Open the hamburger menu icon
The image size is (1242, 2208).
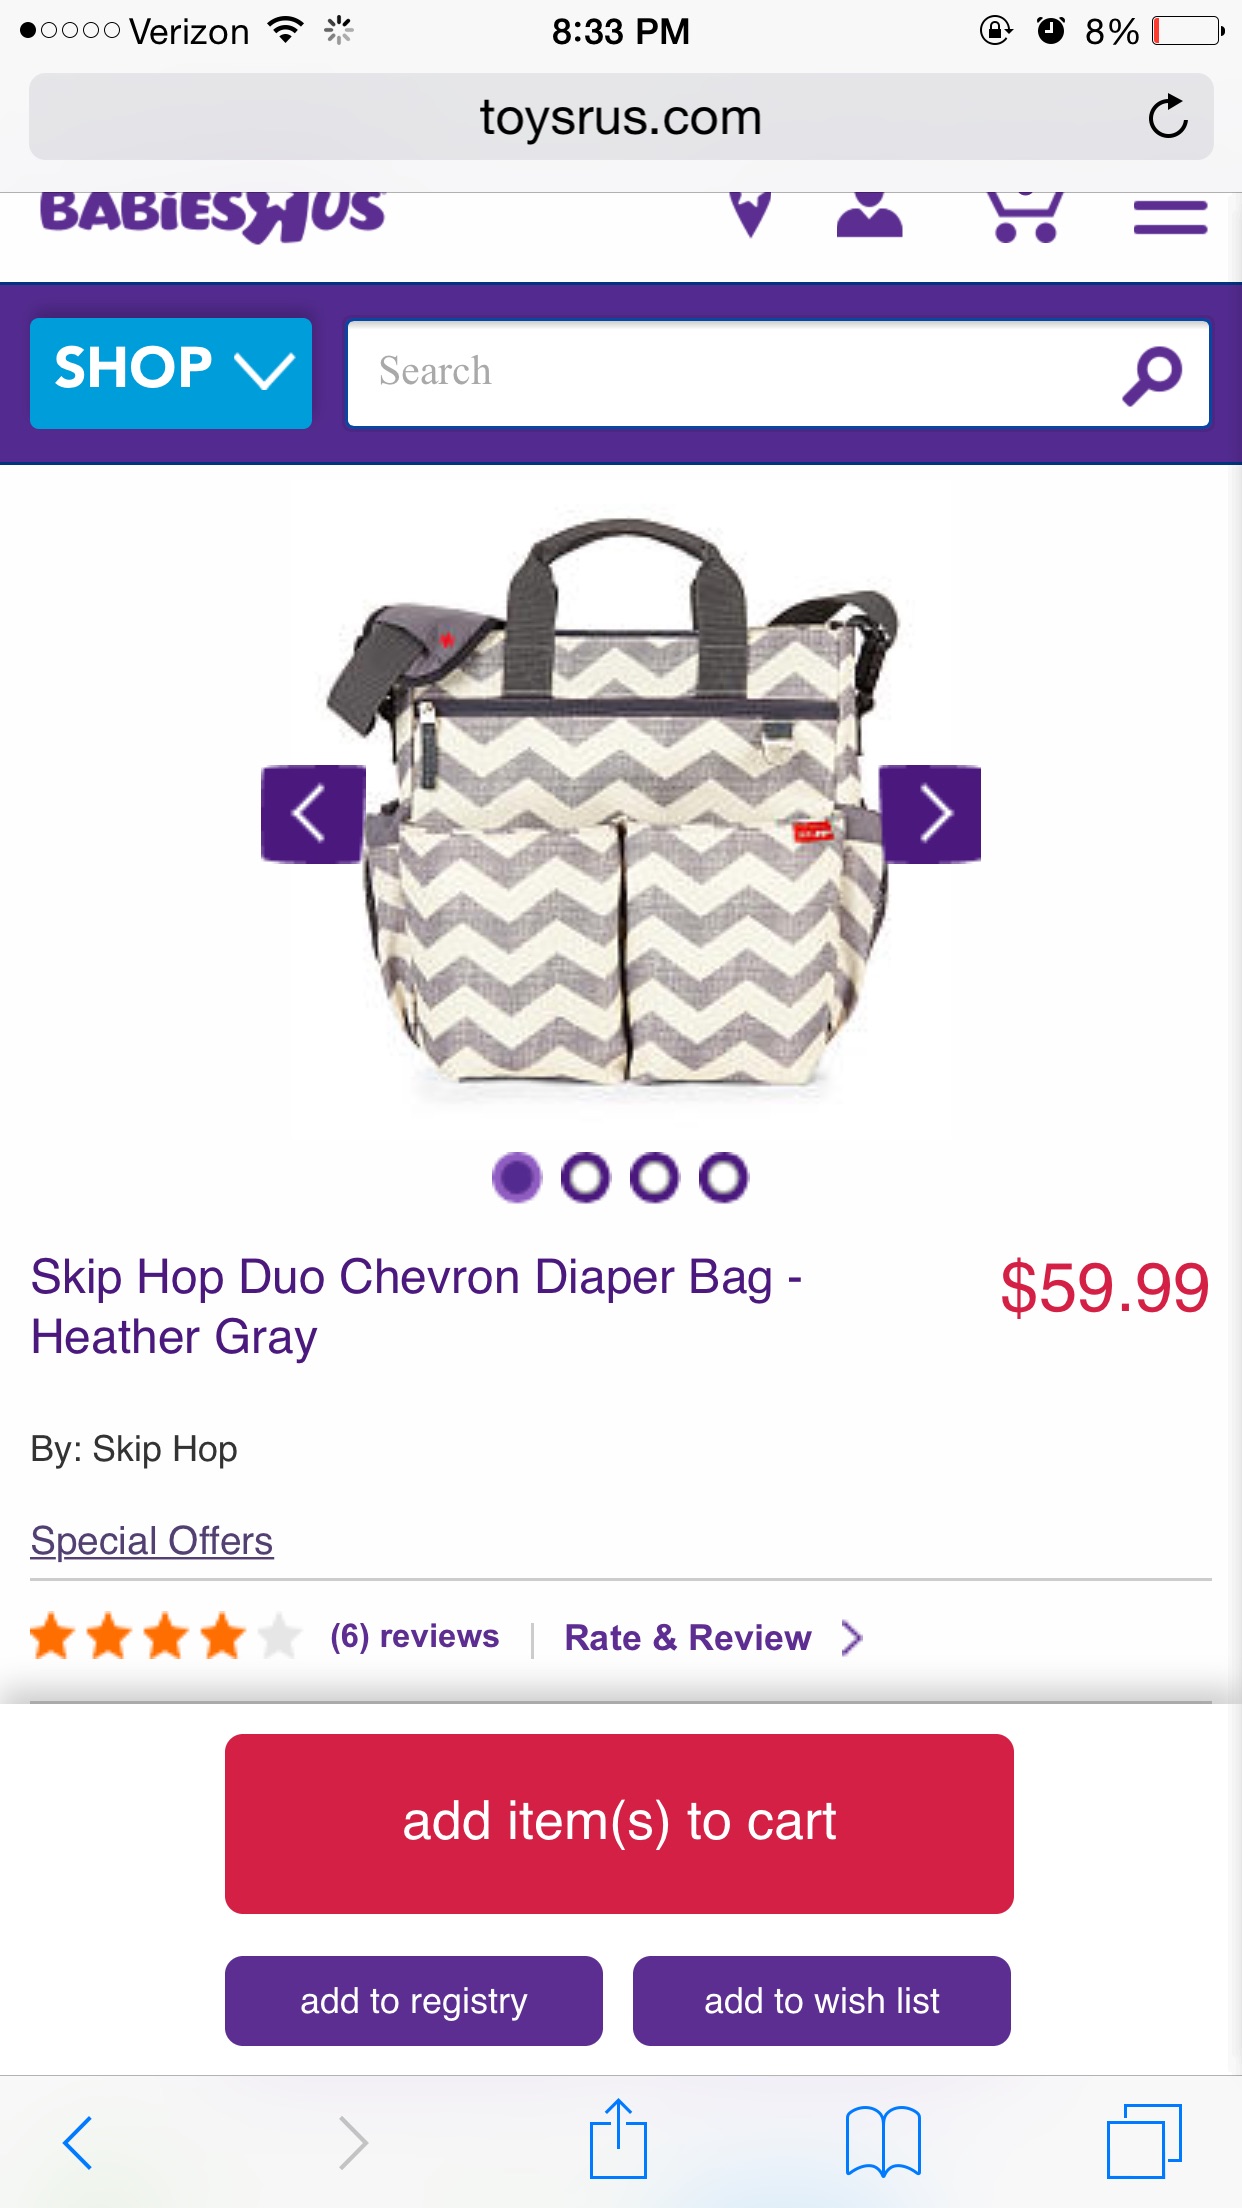(1170, 217)
